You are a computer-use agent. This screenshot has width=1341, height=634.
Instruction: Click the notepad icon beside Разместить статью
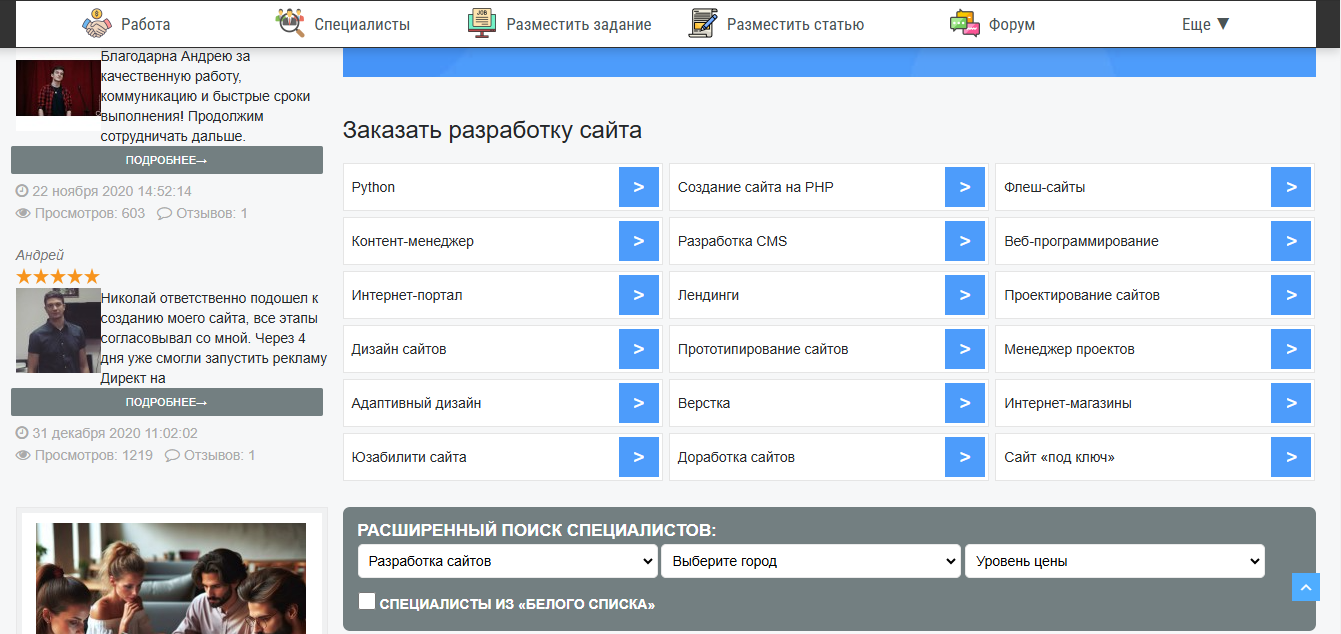pyautogui.click(x=704, y=23)
